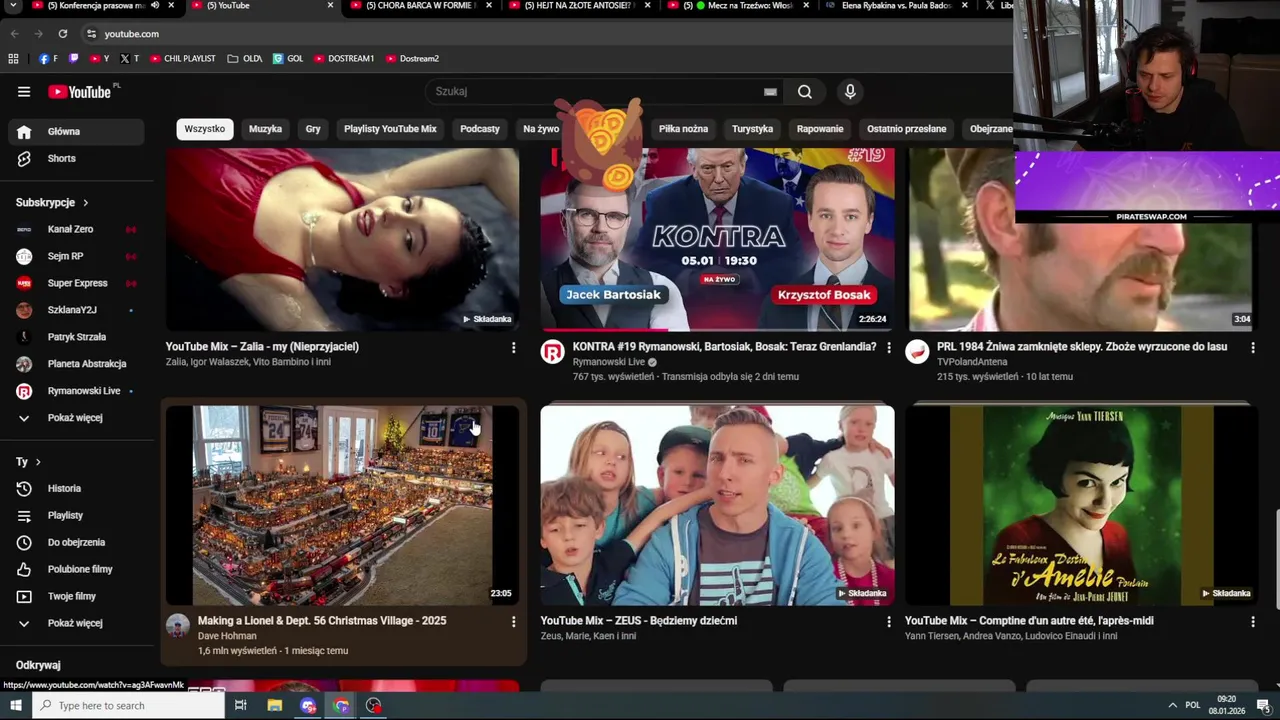Viewport: 1280px width, 720px height.
Task: Start voice search with the microphone icon
Action: pyautogui.click(x=850, y=92)
